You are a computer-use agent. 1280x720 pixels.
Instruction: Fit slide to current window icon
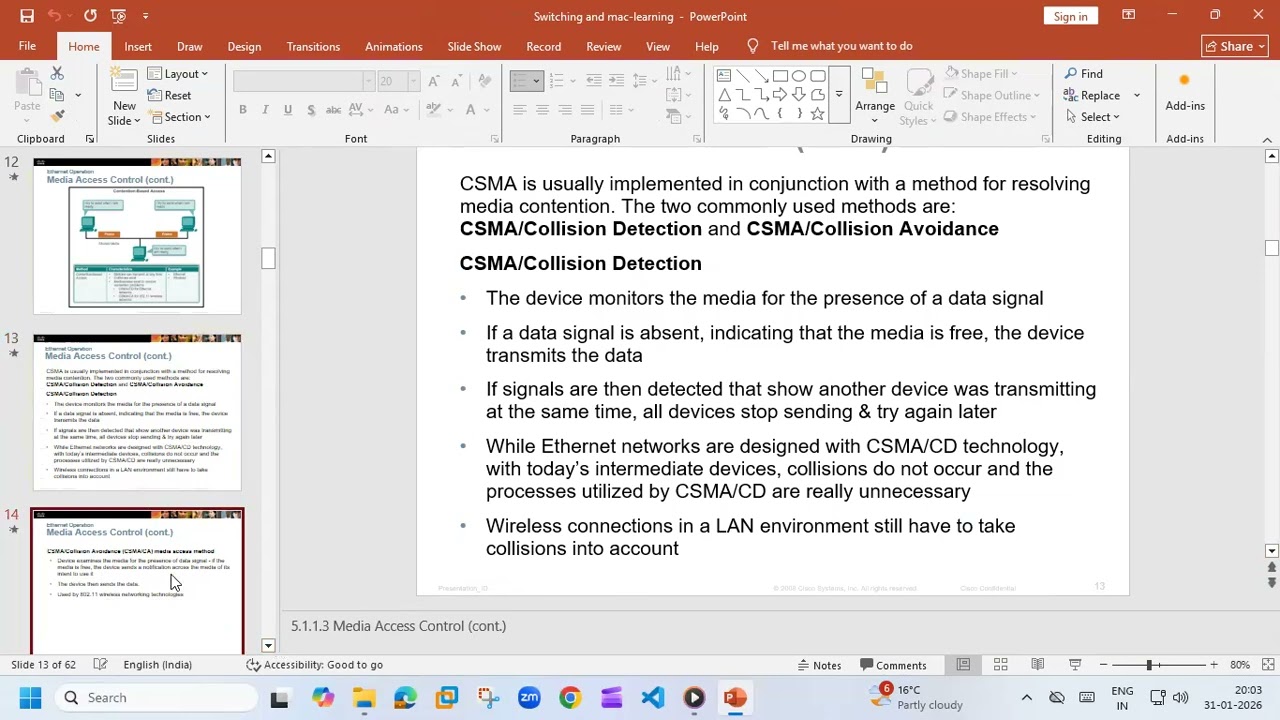click(1268, 665)
